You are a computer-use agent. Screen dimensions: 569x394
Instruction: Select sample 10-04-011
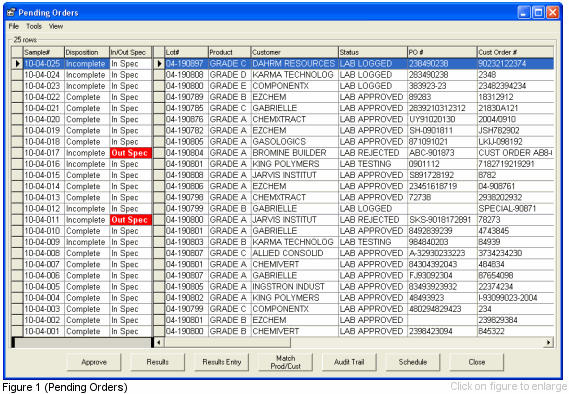44,220
